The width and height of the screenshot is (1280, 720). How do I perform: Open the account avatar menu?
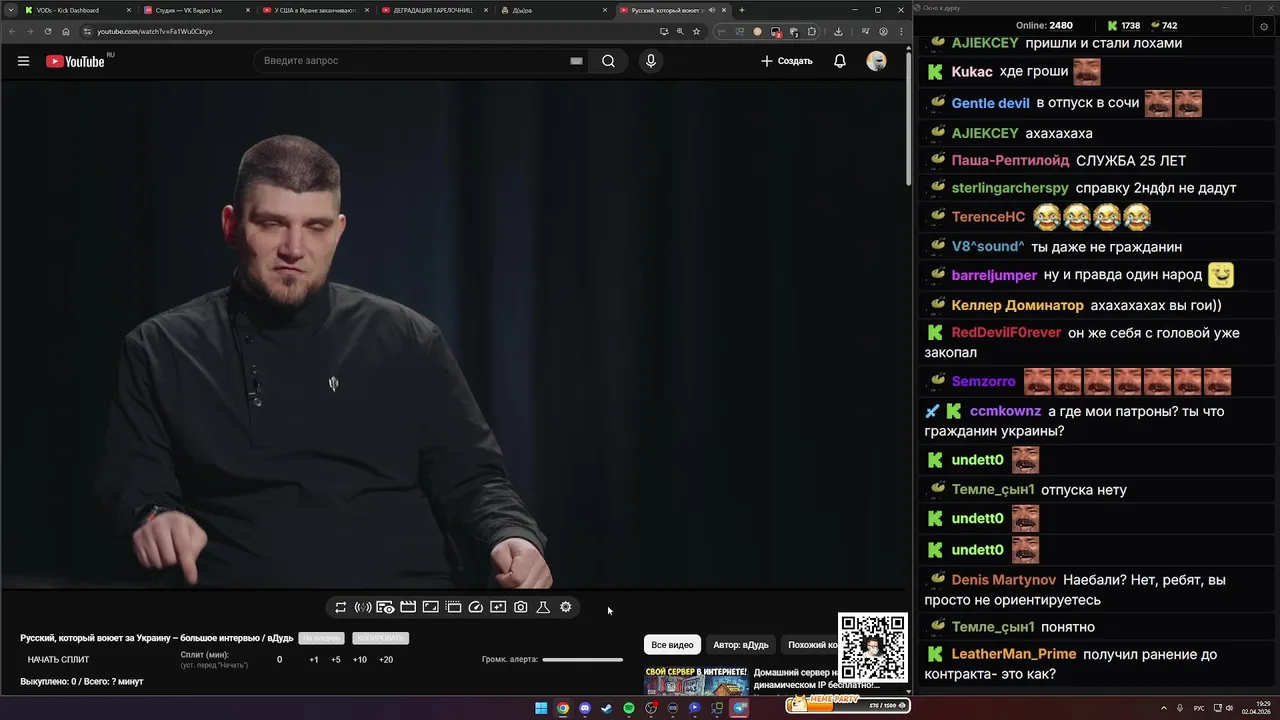click(876, 61)
